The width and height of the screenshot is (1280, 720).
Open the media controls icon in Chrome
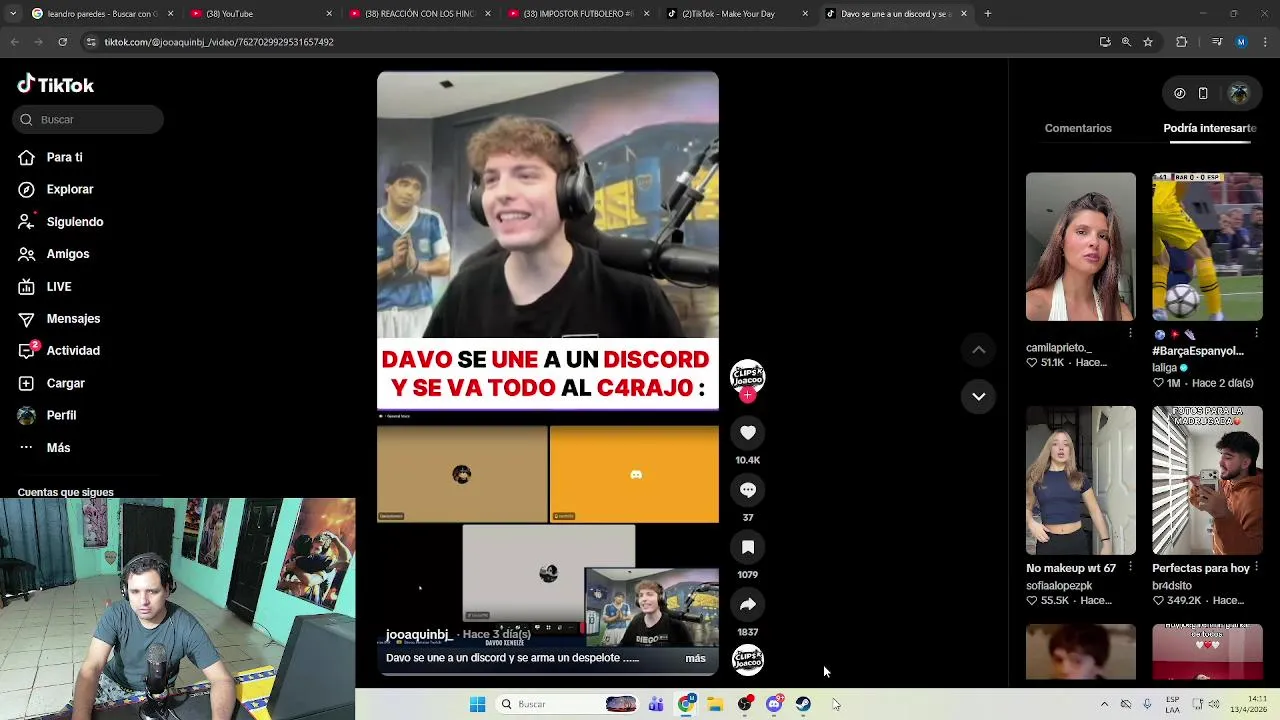[x=1217, y=42]
